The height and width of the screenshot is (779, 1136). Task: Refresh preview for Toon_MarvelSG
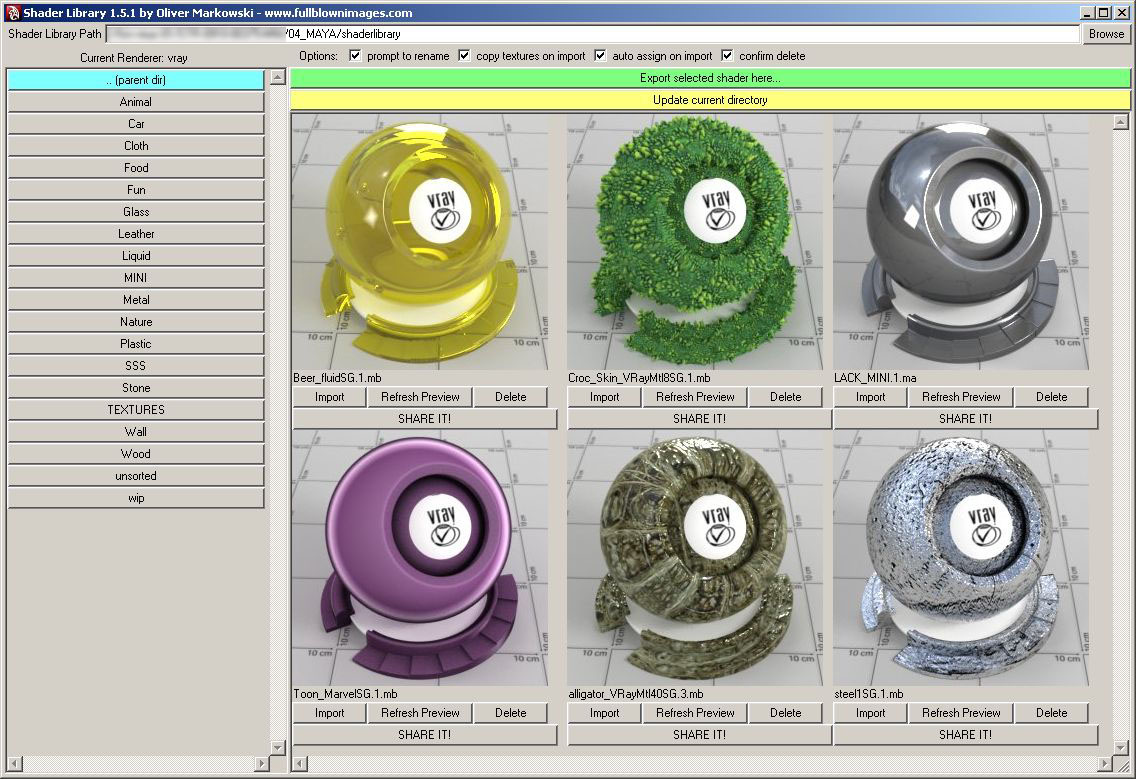420,713
